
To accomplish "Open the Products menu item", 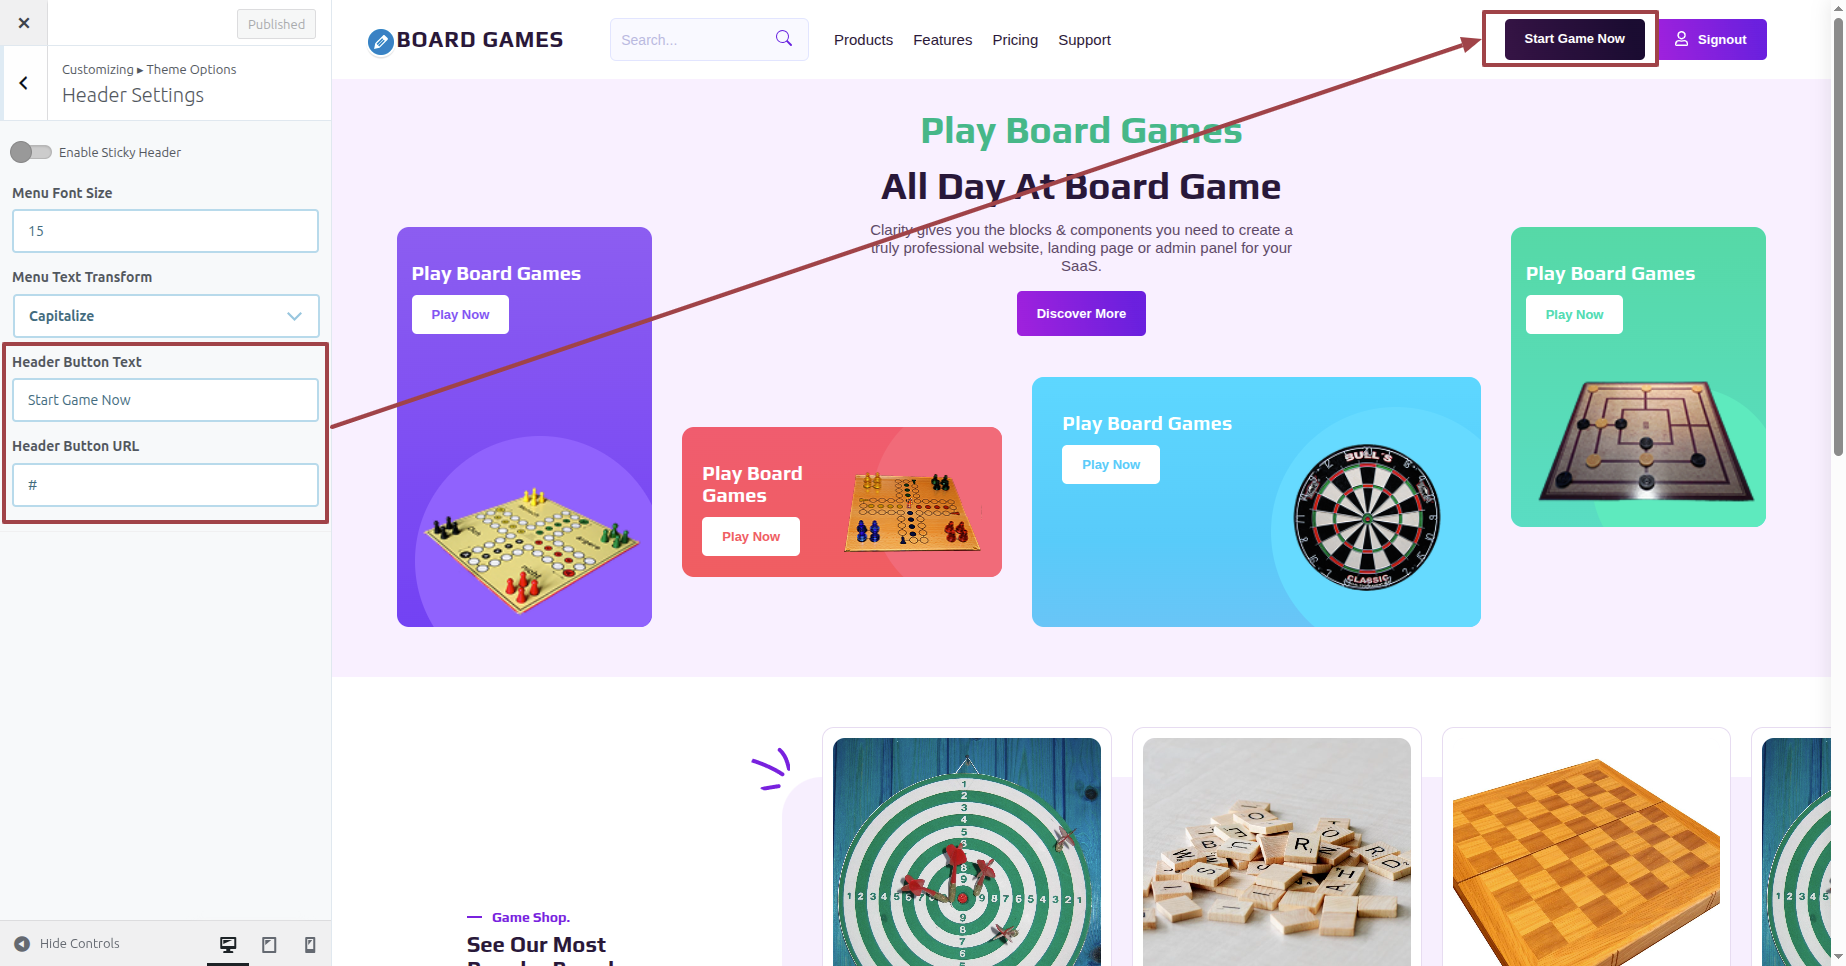I will pos(863,40).
